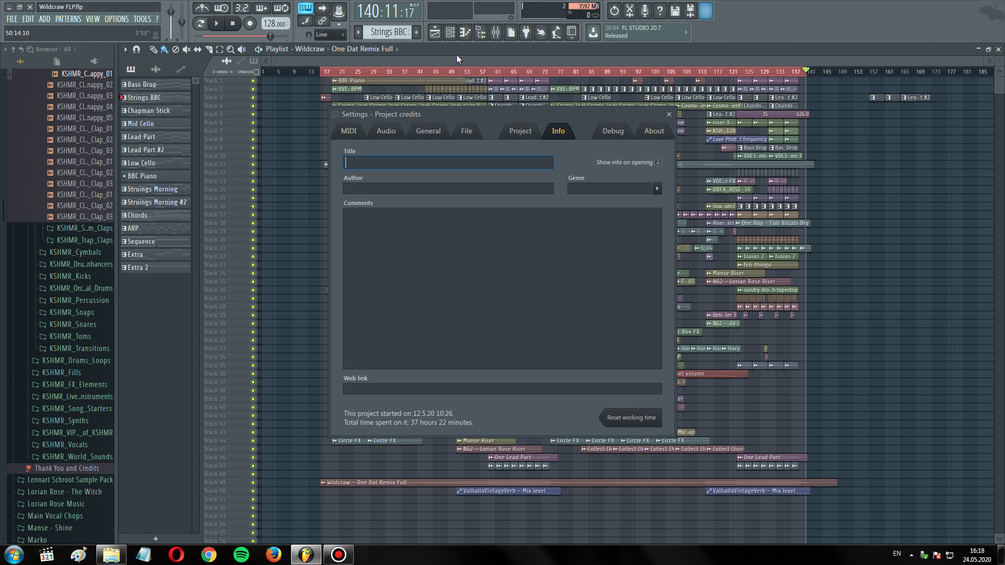Viewport: 1005px width, 565px height.
Task: Select the Slice tool in Playlist toolbar
Action: click(208, 49)
